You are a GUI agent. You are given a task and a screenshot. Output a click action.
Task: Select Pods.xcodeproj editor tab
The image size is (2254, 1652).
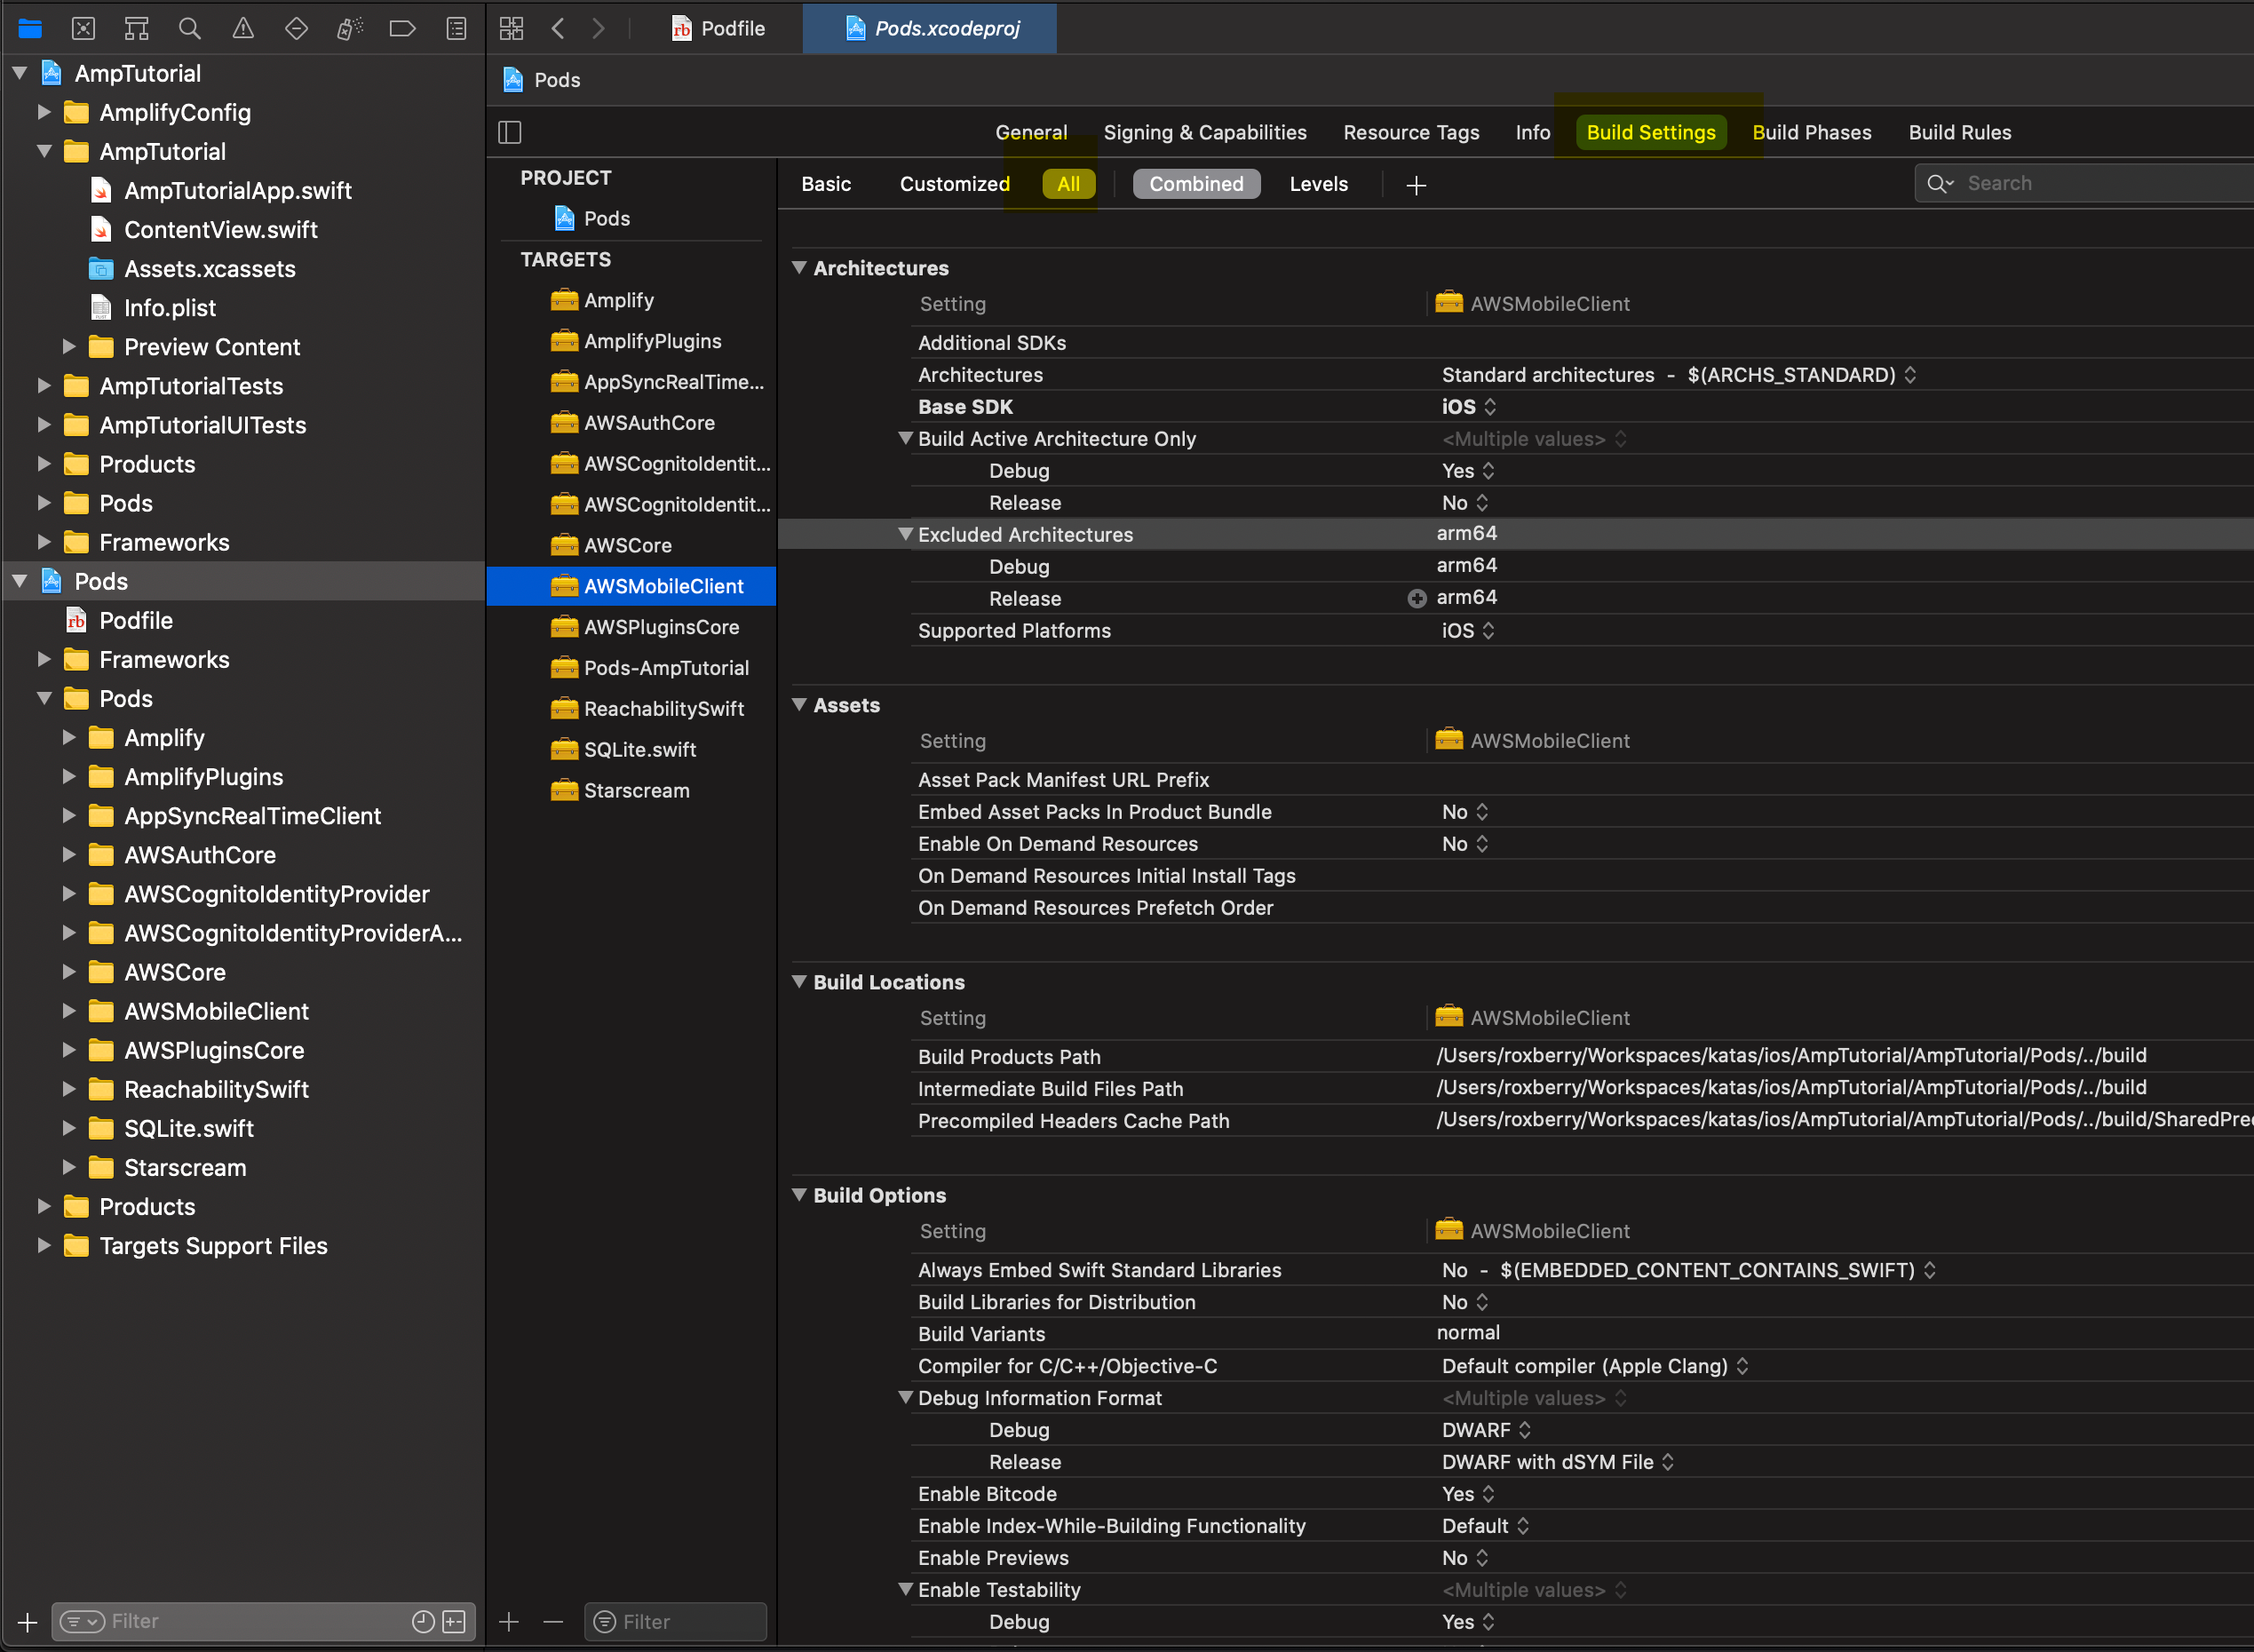(930, 29)
